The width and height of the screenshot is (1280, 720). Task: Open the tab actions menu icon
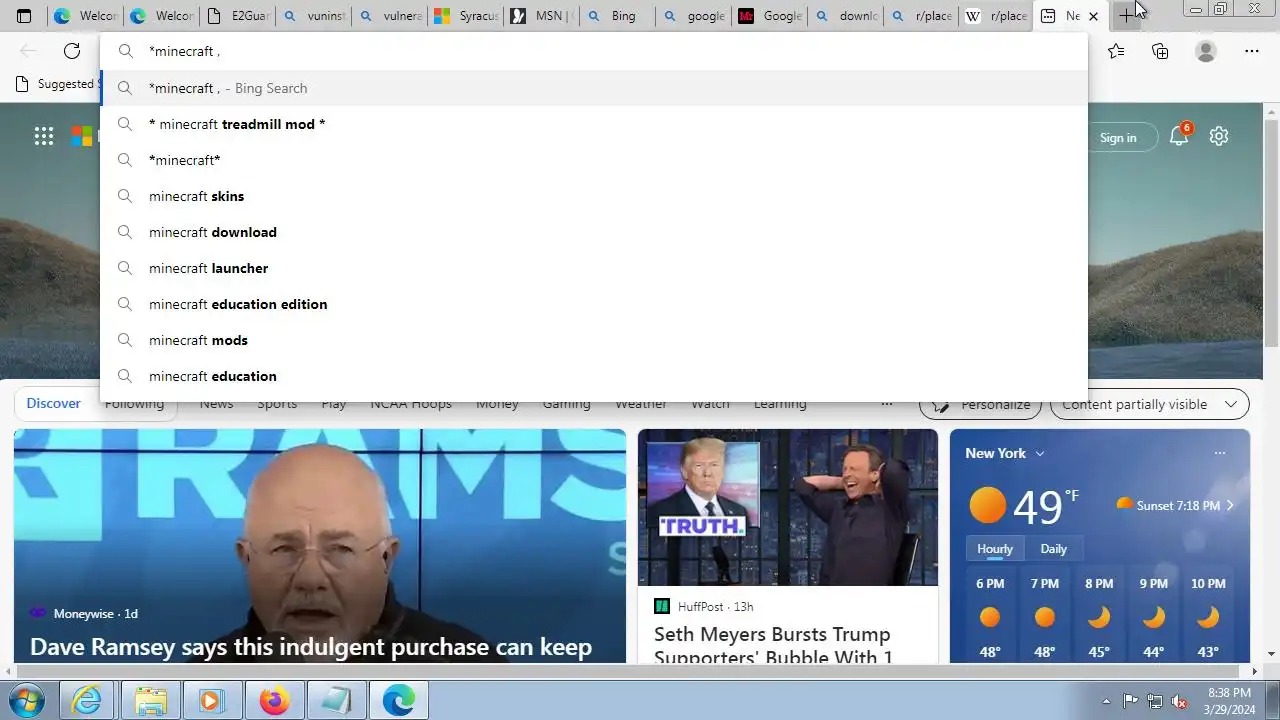(x=24, y=16)
